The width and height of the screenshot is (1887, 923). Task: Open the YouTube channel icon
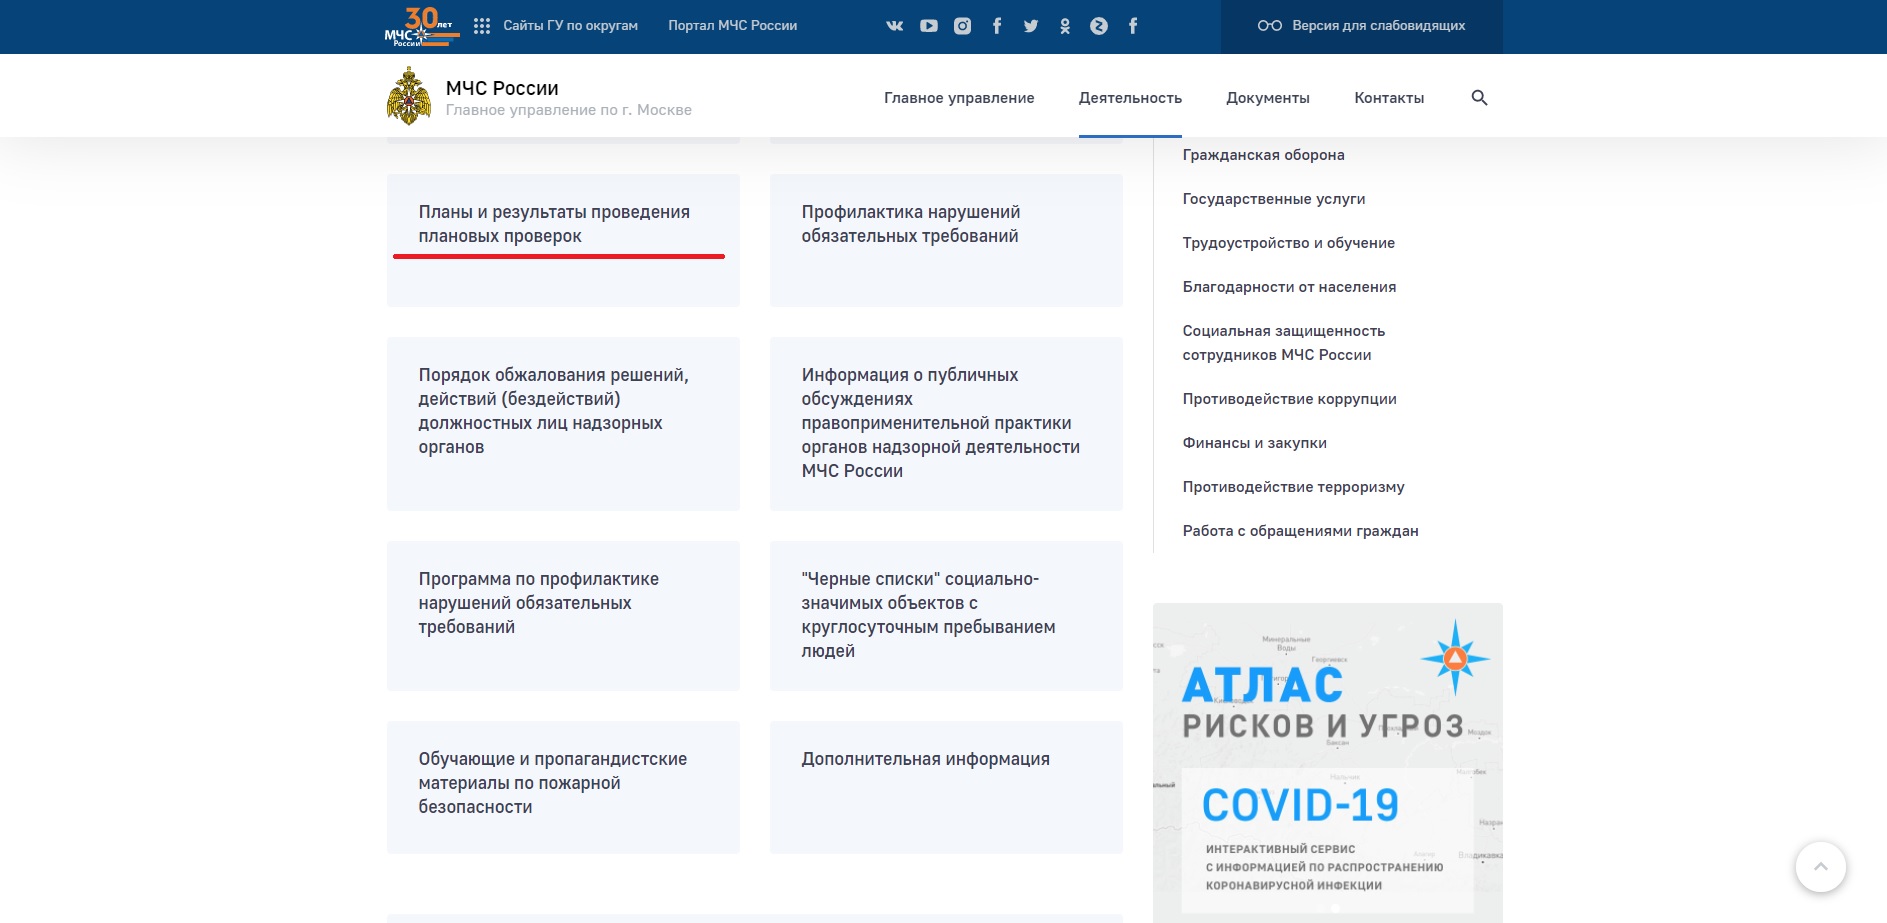coord(929,26)
